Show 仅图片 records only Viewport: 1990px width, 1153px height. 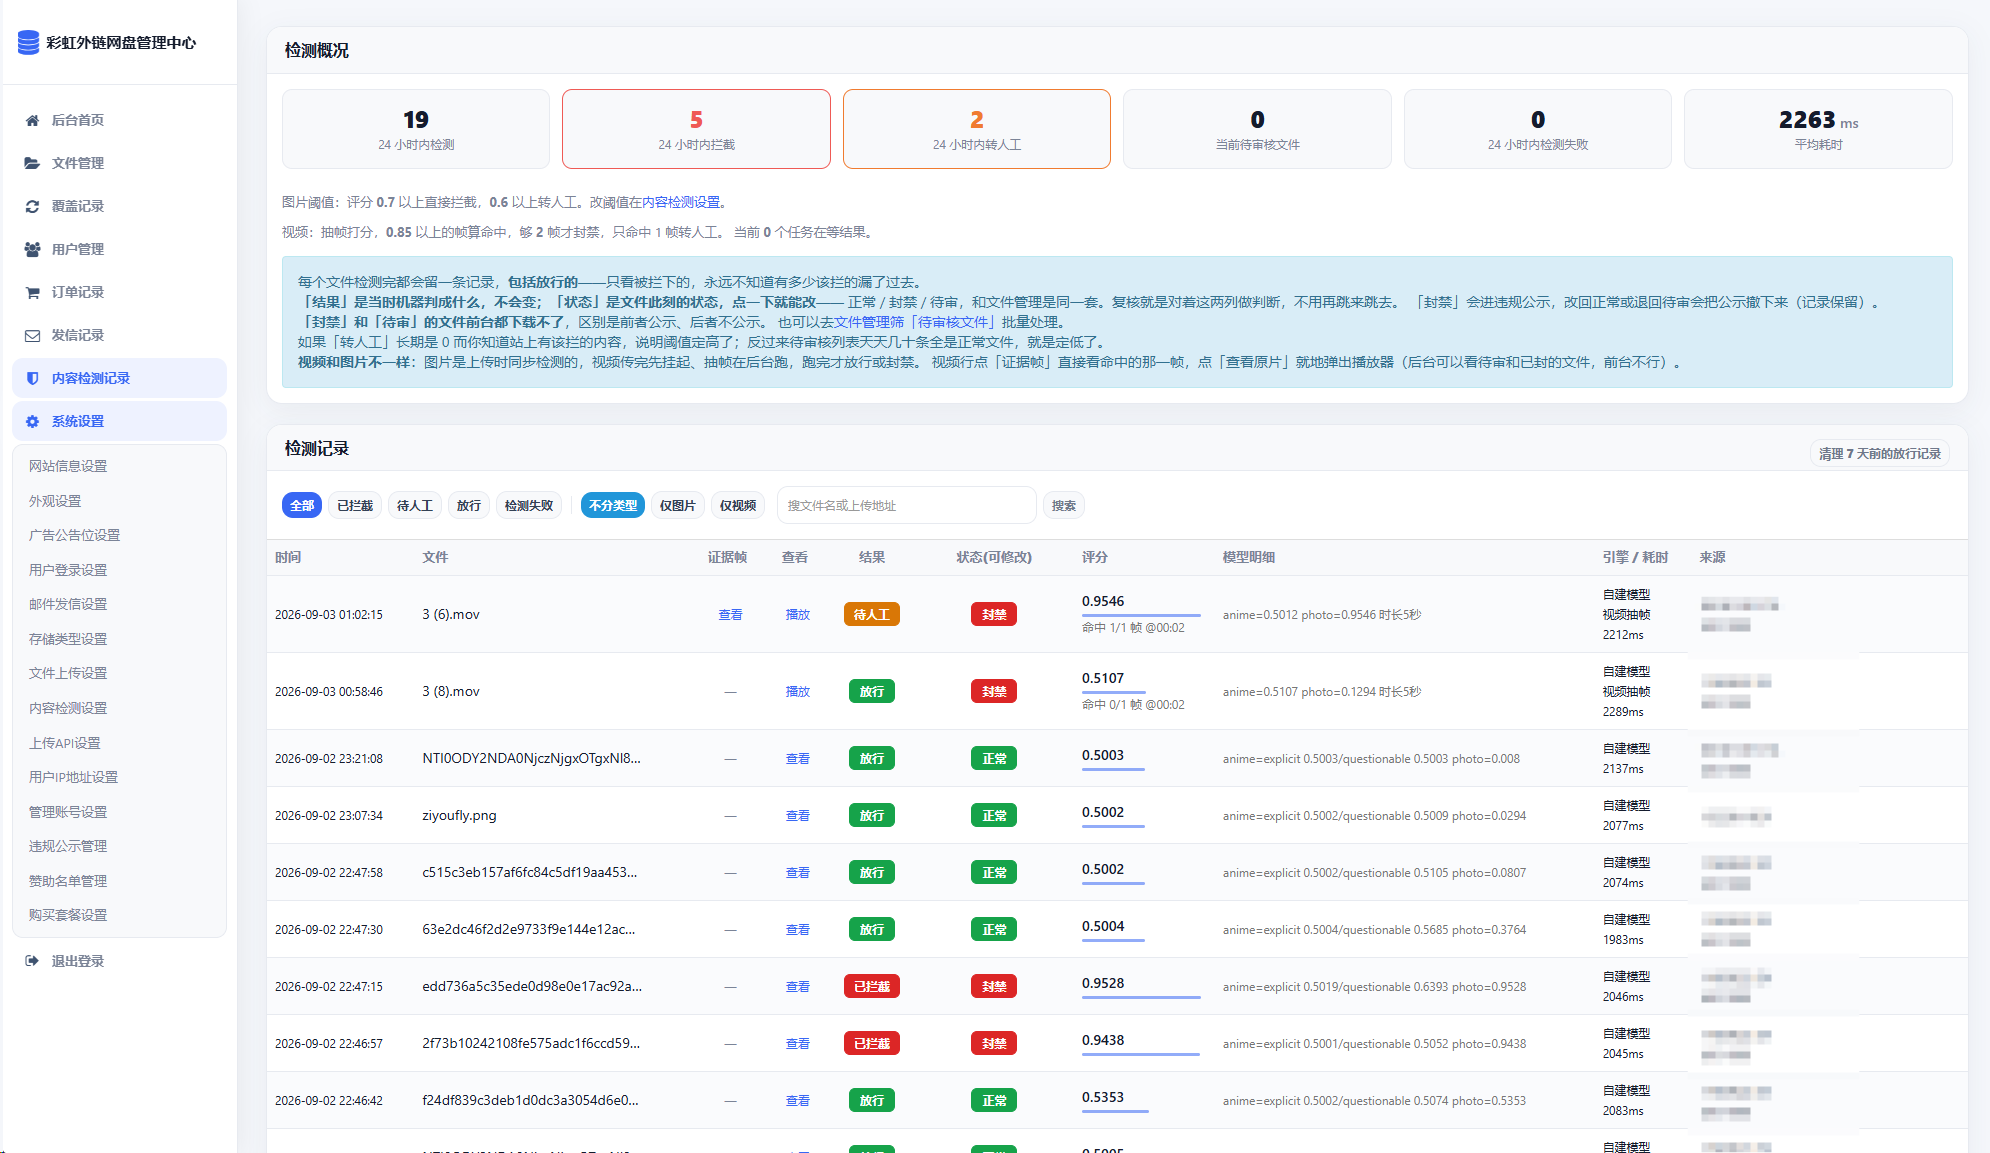pos(678,505)
